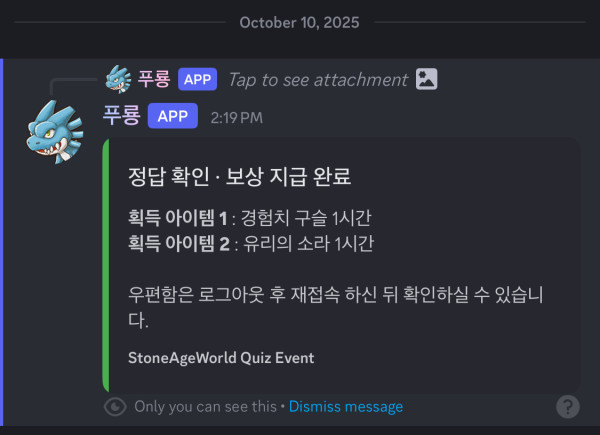This screenshot has width=600, height=435.
Task: Click the 획득 아이템 1 reward line
Action: [249, 218]
